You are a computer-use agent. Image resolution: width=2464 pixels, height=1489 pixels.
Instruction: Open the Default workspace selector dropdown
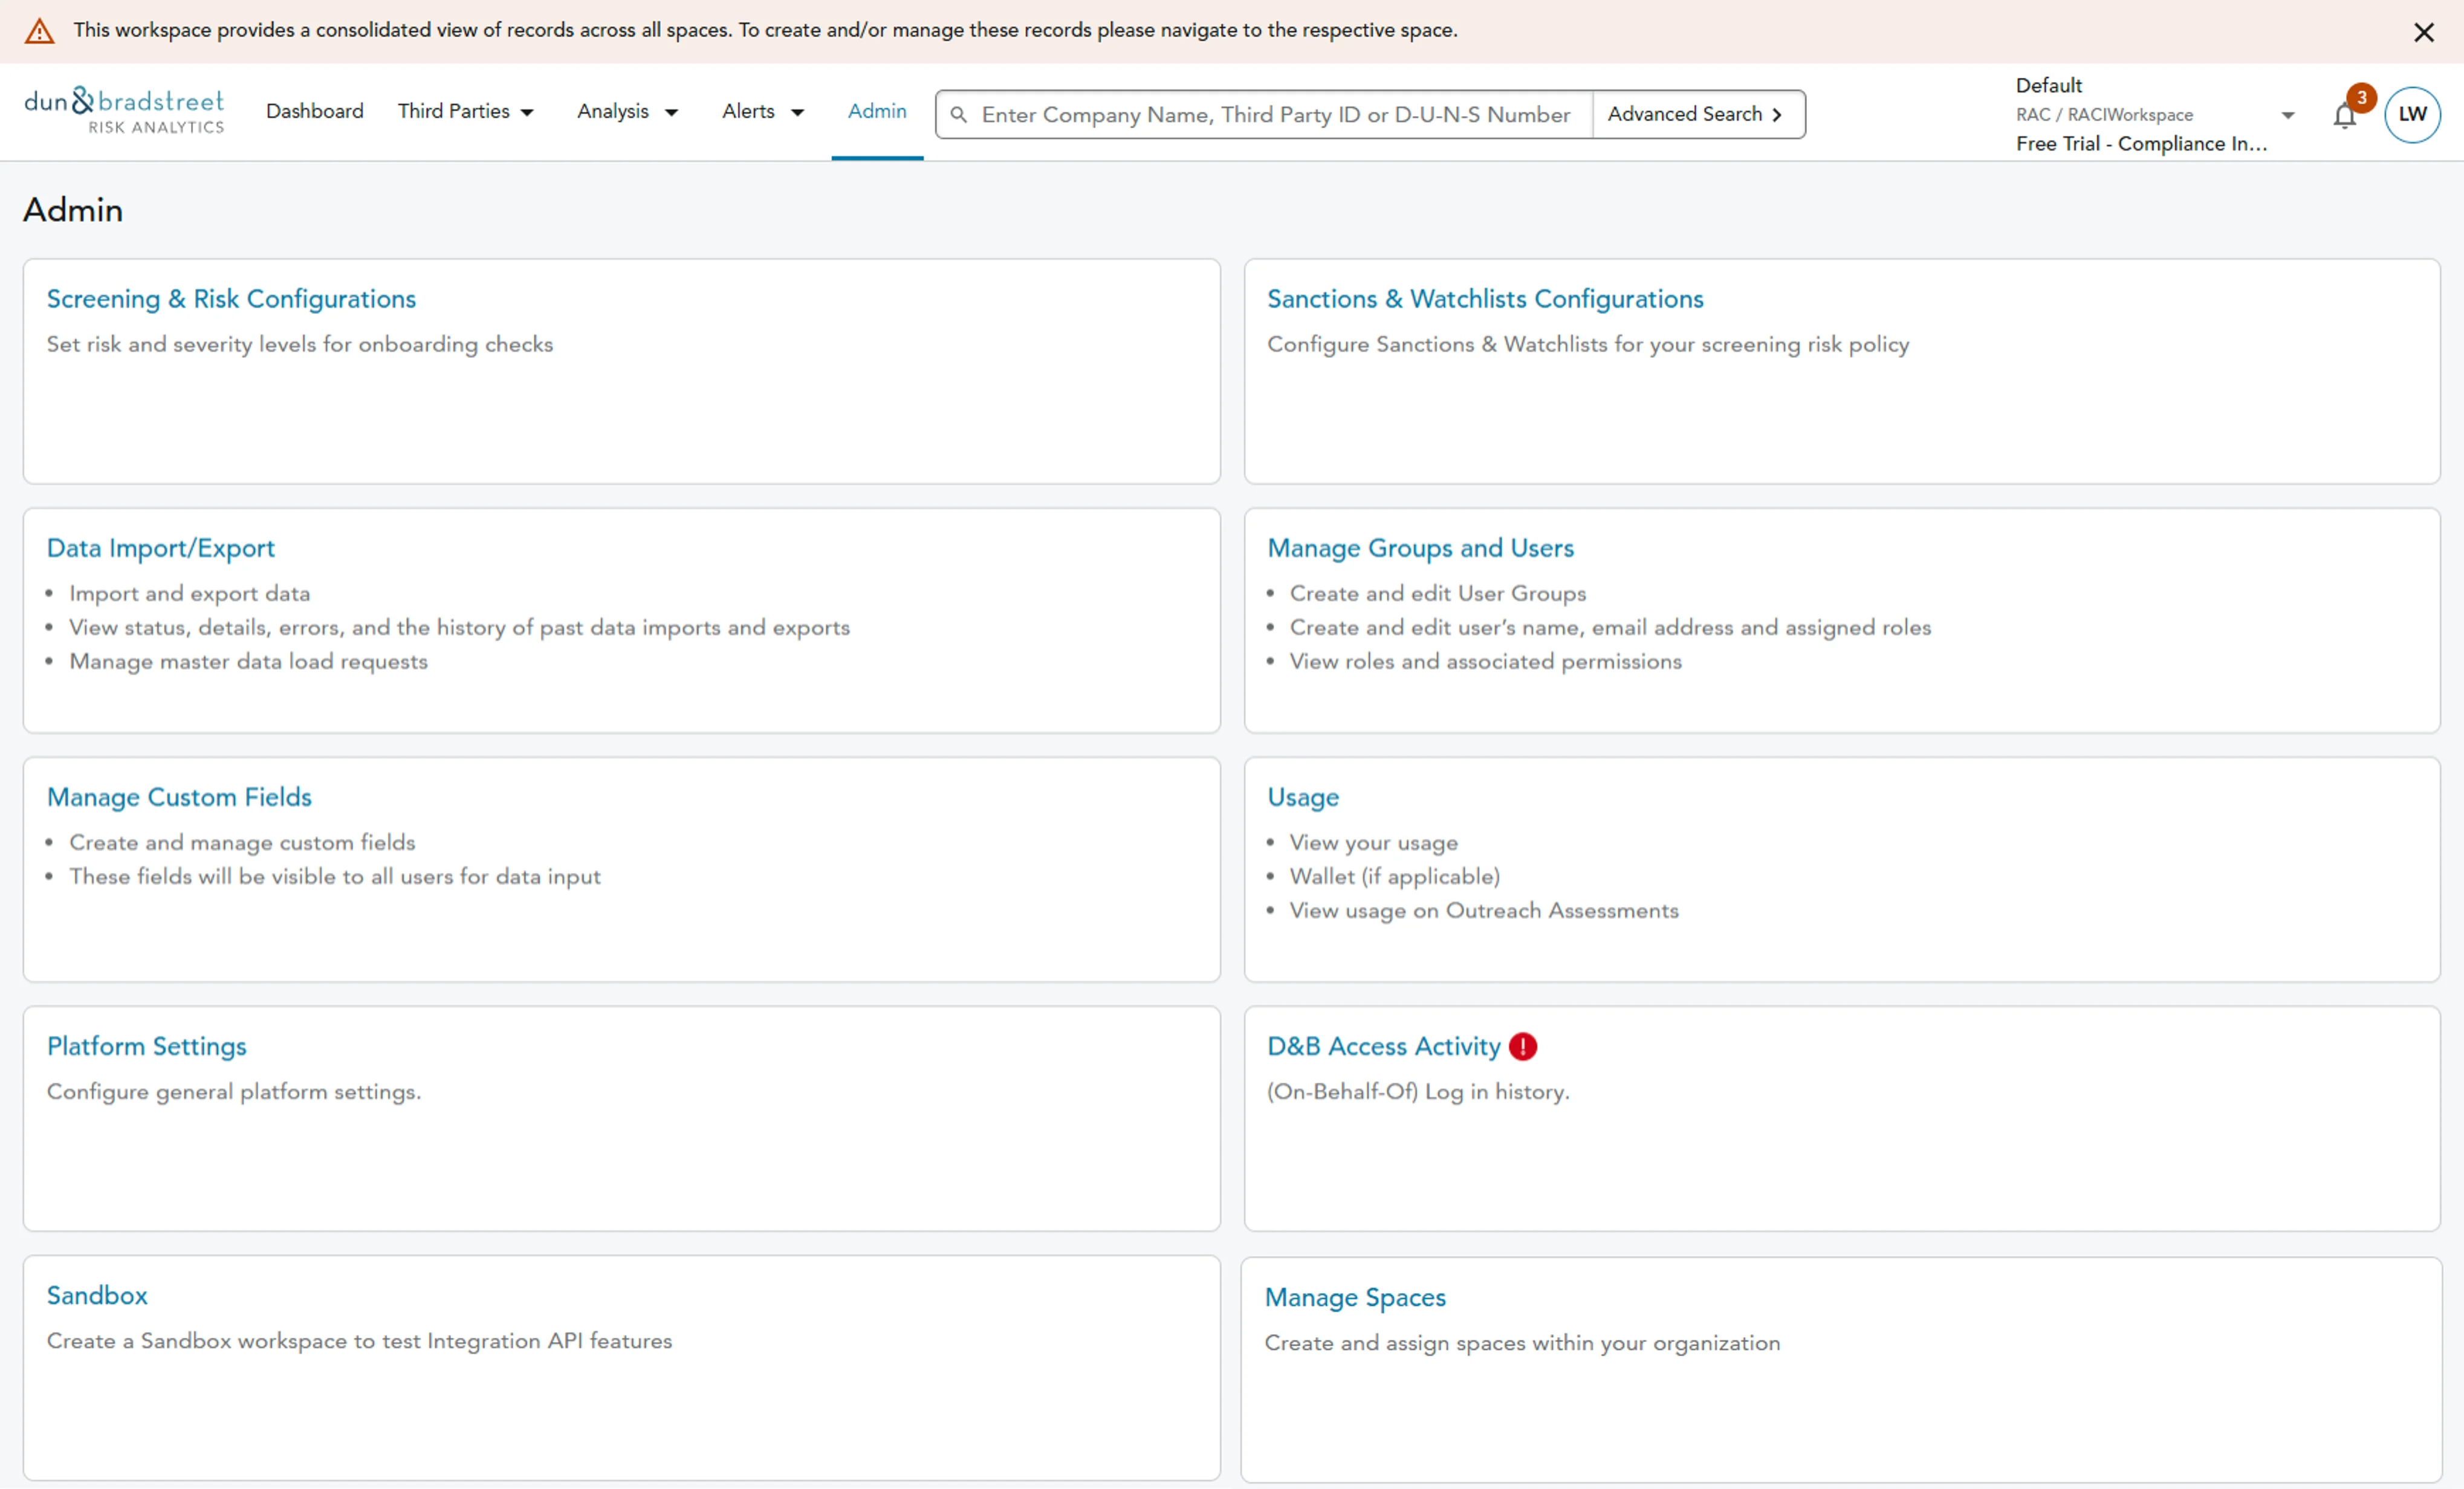tap(2286, 115)
